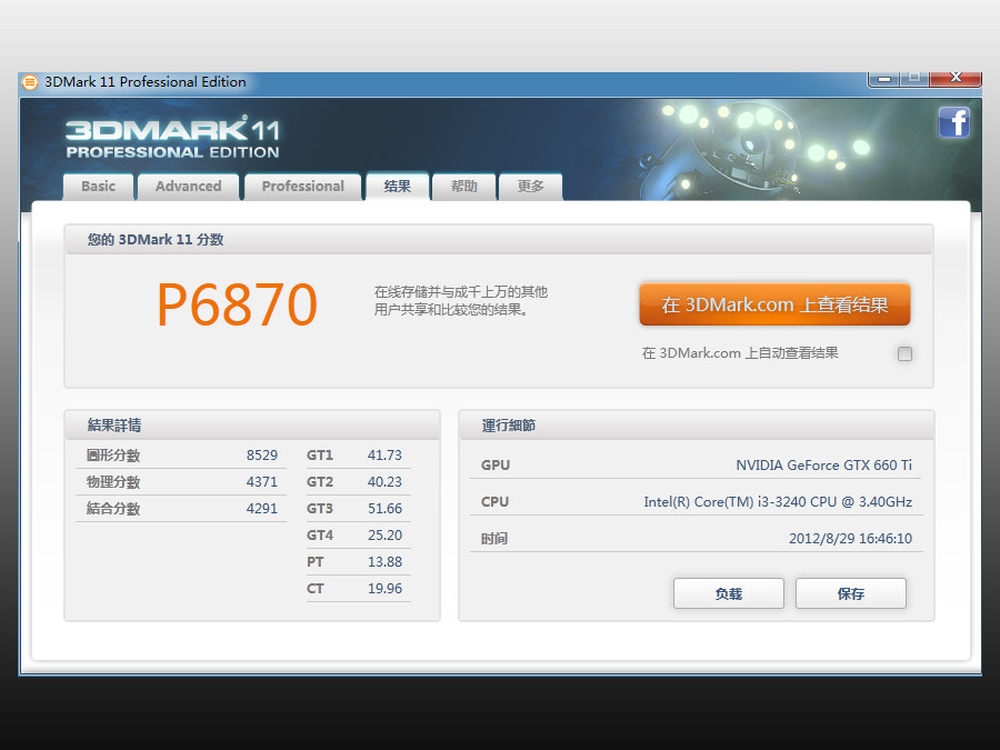Click the 運行細節 panel header

pos(696,425)
